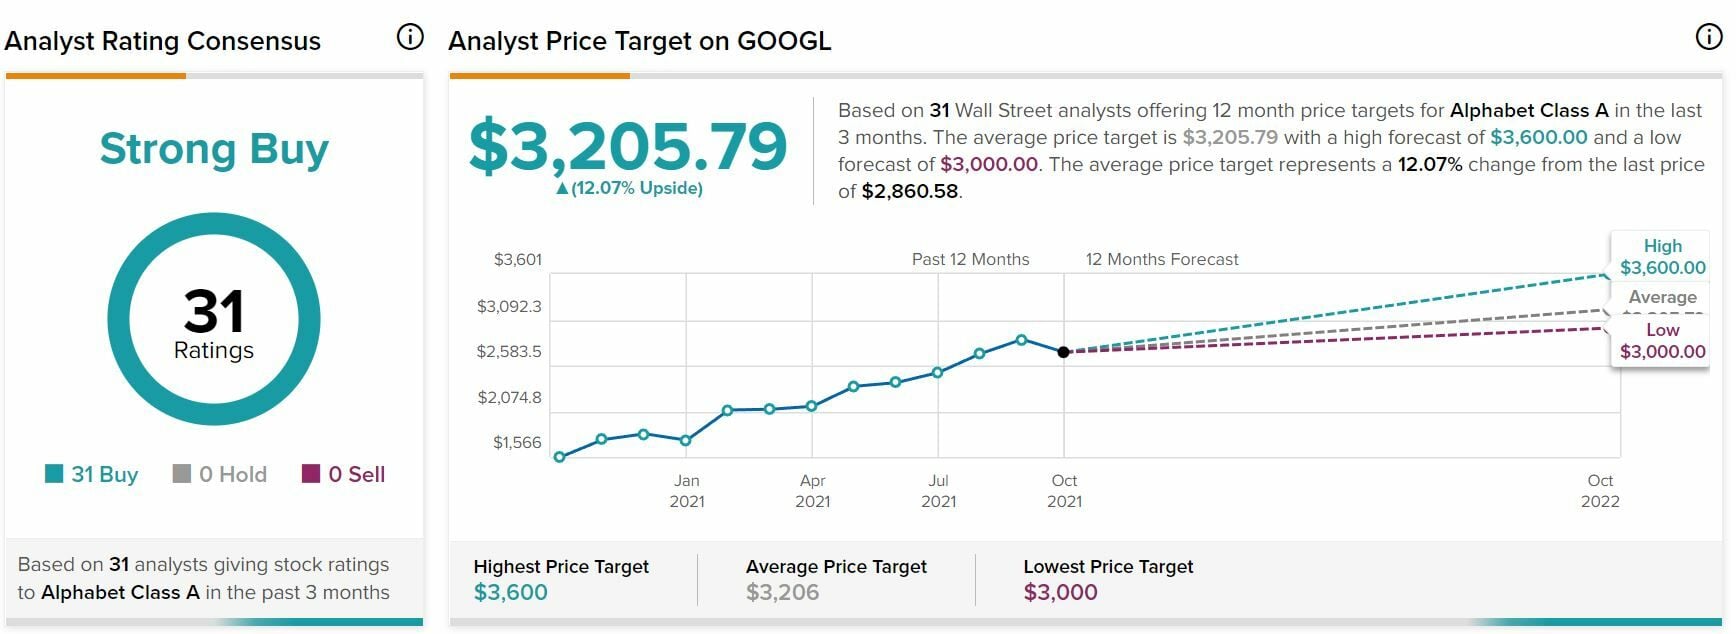The width and height of the screenshot is (1736, 634).
Task: Click the purple Sell legend square
Action: [311, 474]
